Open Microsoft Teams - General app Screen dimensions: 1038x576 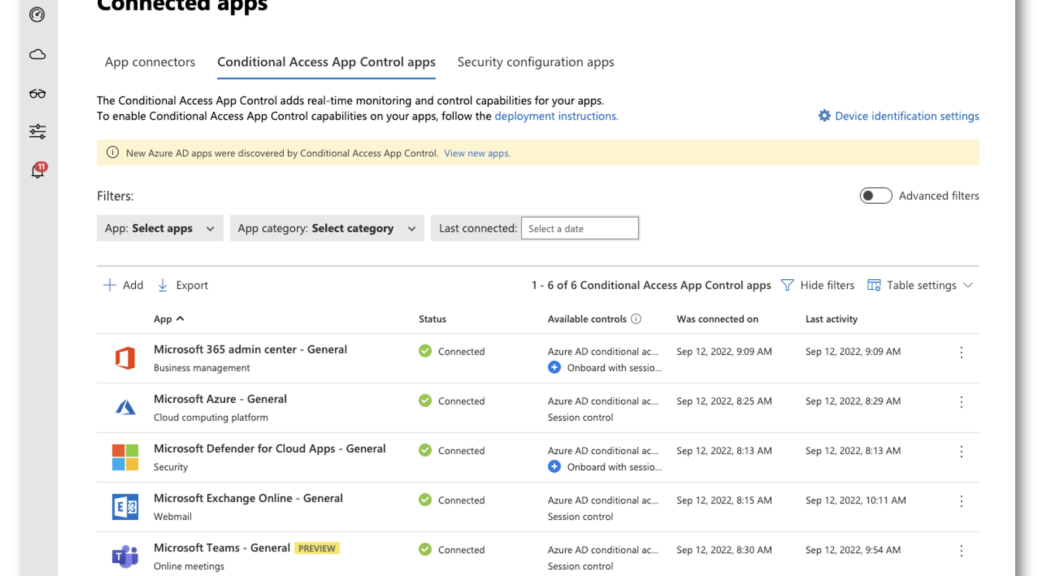coord(222,548)
